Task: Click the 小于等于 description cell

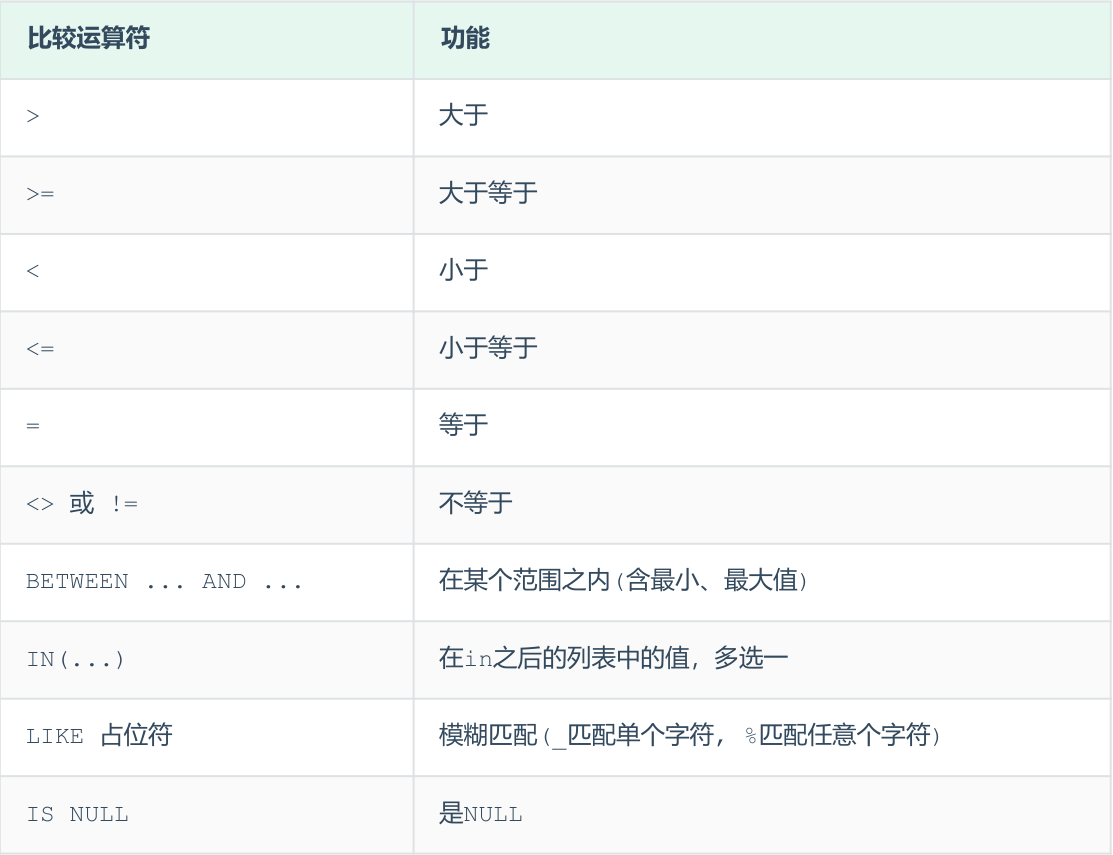Action: (x=488, y=349)
